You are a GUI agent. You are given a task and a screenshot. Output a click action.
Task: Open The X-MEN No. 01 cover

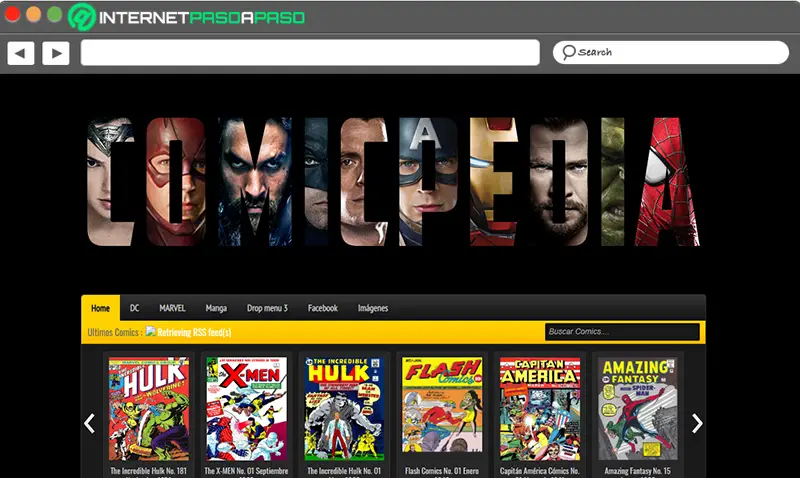pyautogui.click(x=246, y=409)
